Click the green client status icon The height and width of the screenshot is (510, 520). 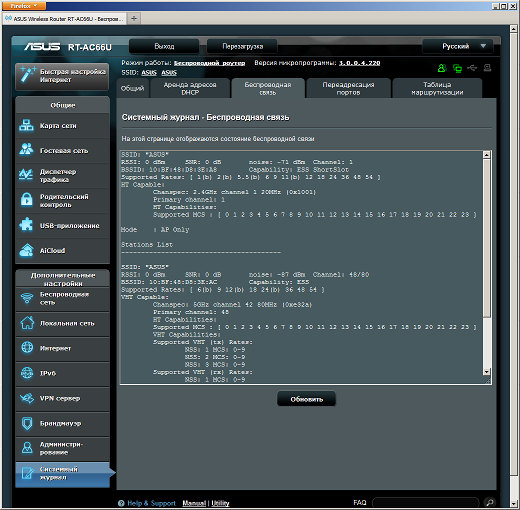tap(442, 68)
